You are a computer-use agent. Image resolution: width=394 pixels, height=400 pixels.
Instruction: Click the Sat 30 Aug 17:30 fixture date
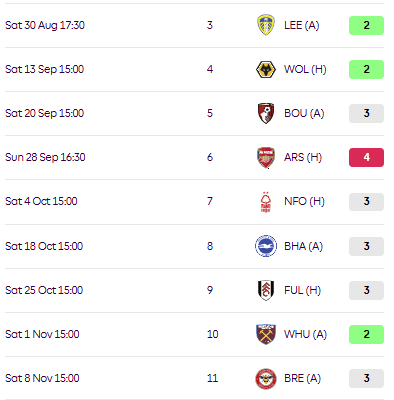(45, 25)
